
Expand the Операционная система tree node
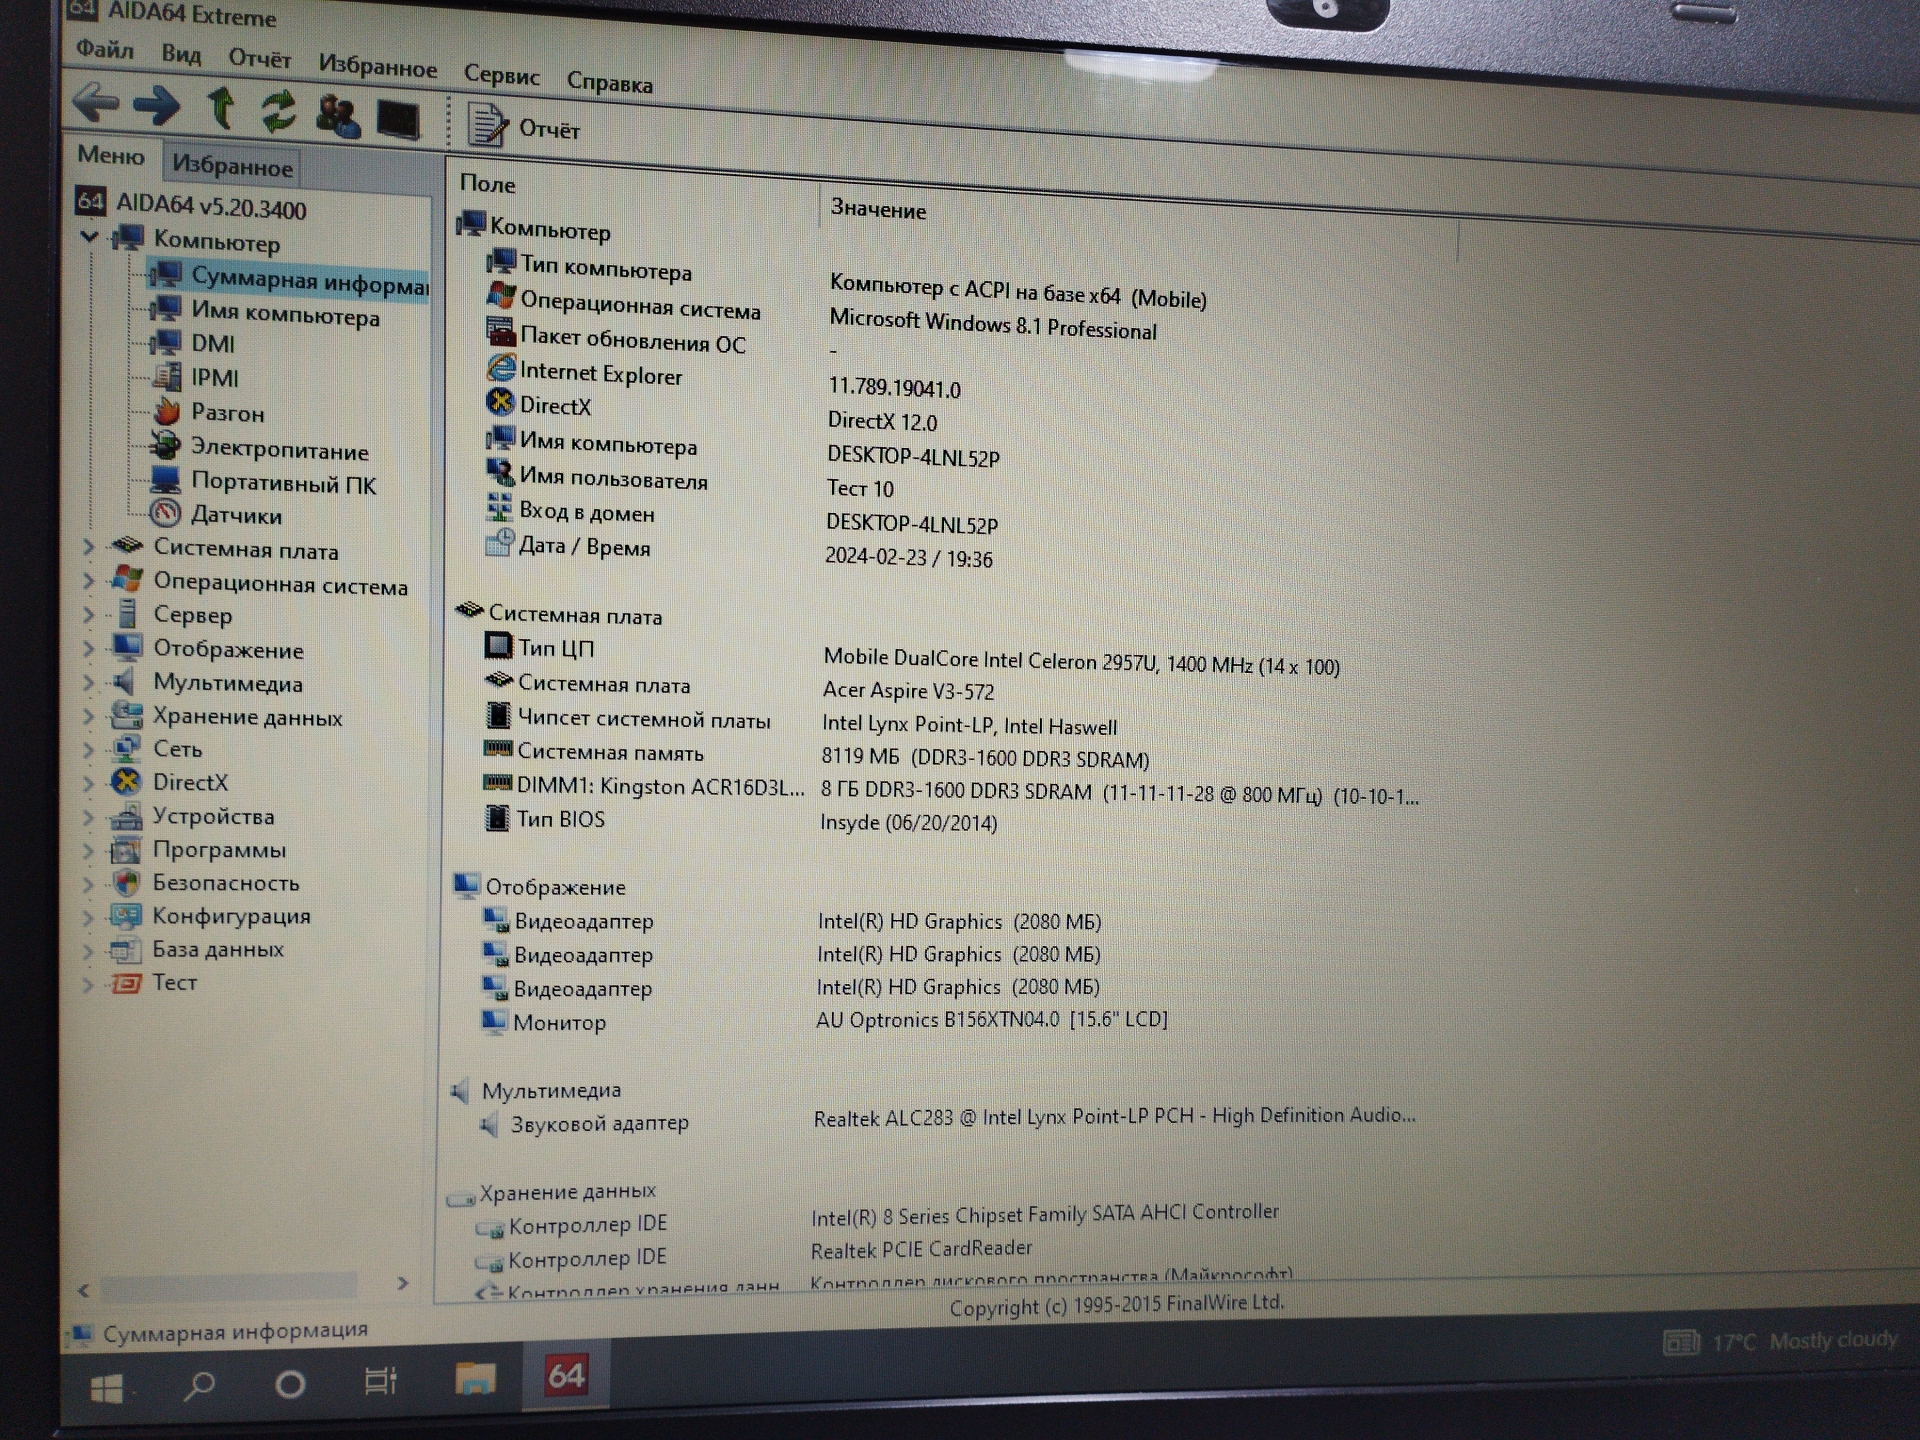pos(88,581)
